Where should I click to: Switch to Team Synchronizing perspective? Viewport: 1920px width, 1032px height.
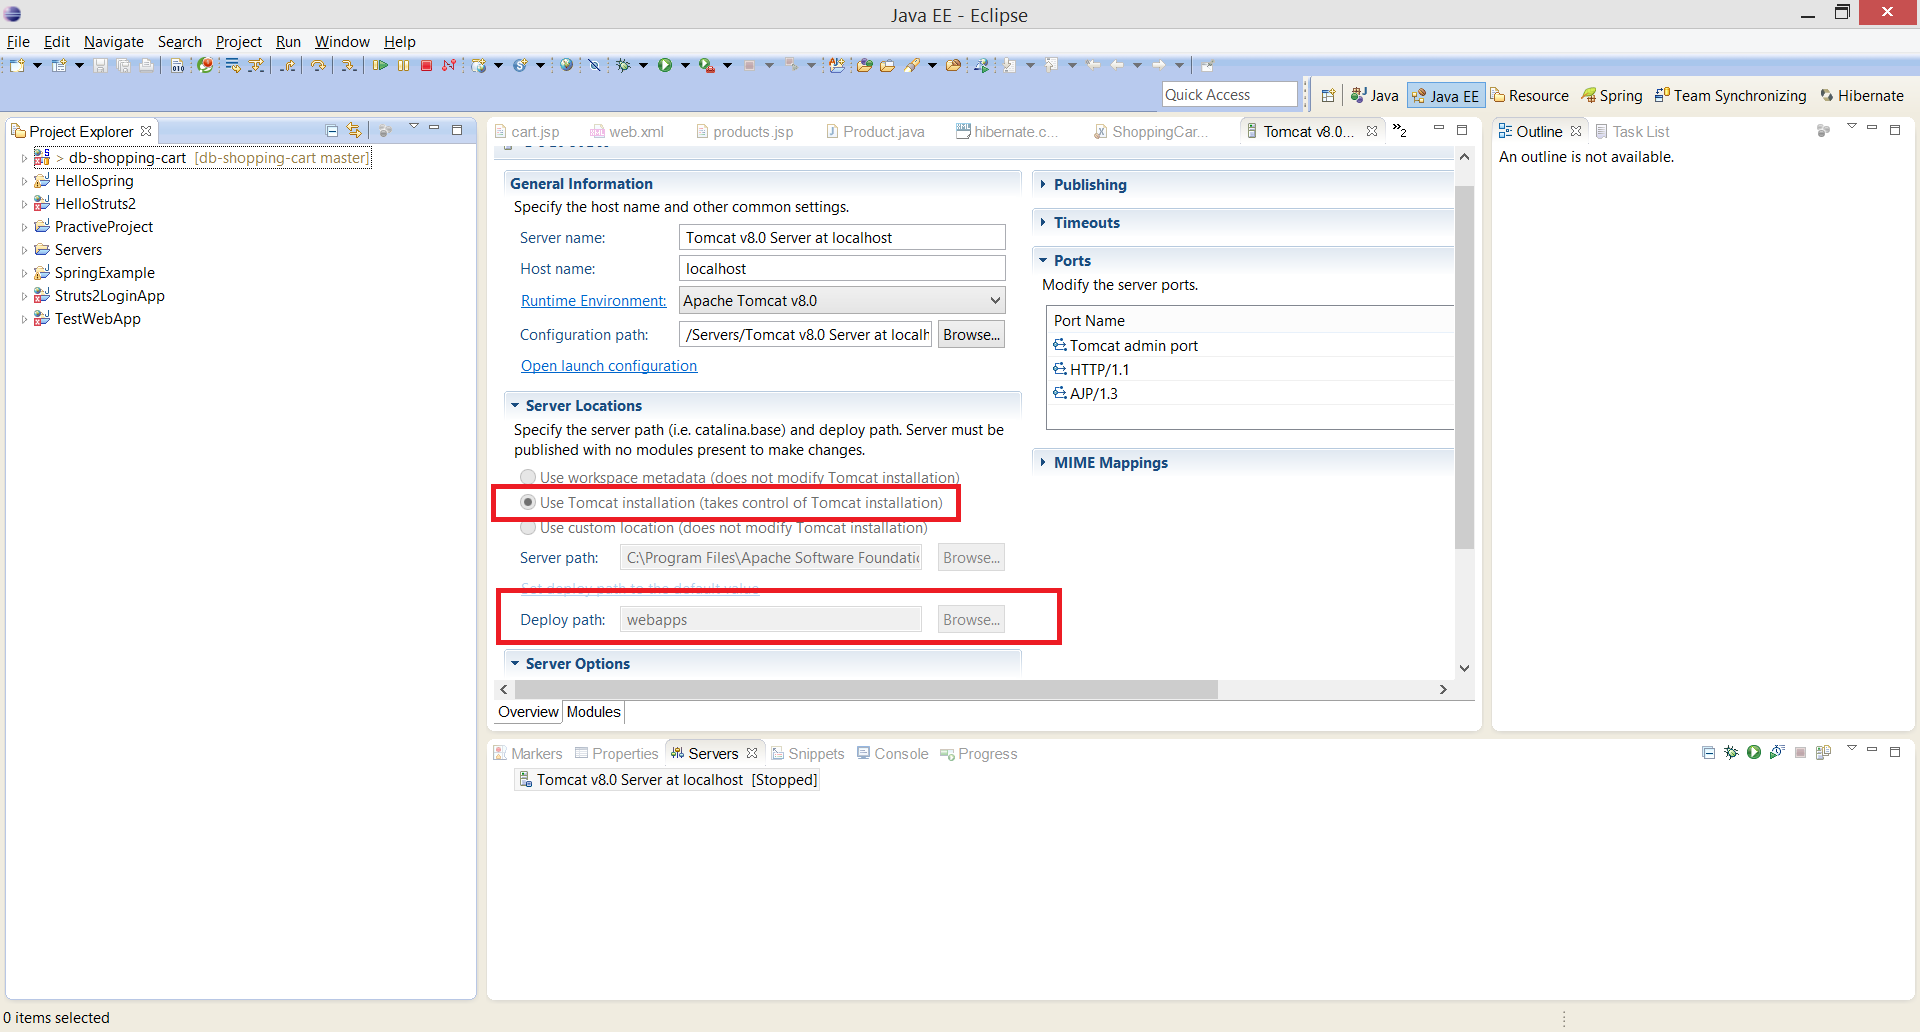point(1730,95)
